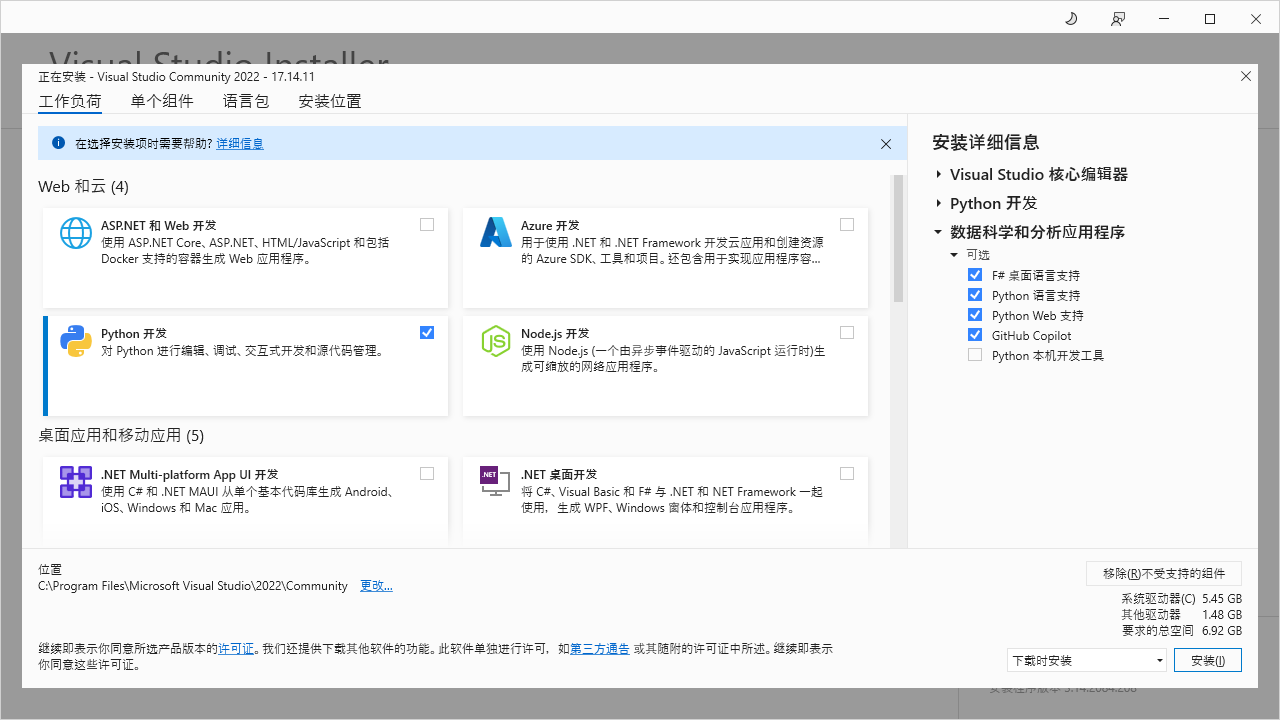
Task: Click the blue info icon in help banner
Action: coord(58,143)
